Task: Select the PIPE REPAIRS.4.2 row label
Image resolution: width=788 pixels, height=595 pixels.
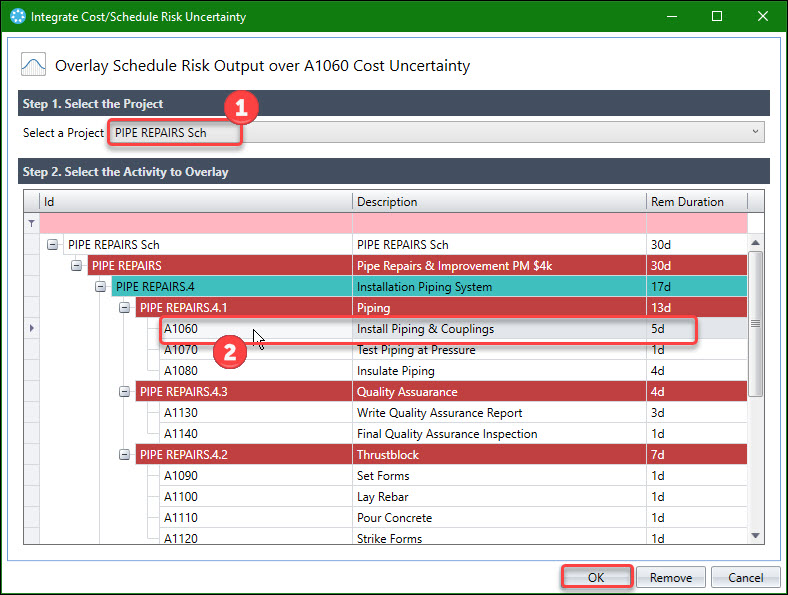Action: point(183,455)
